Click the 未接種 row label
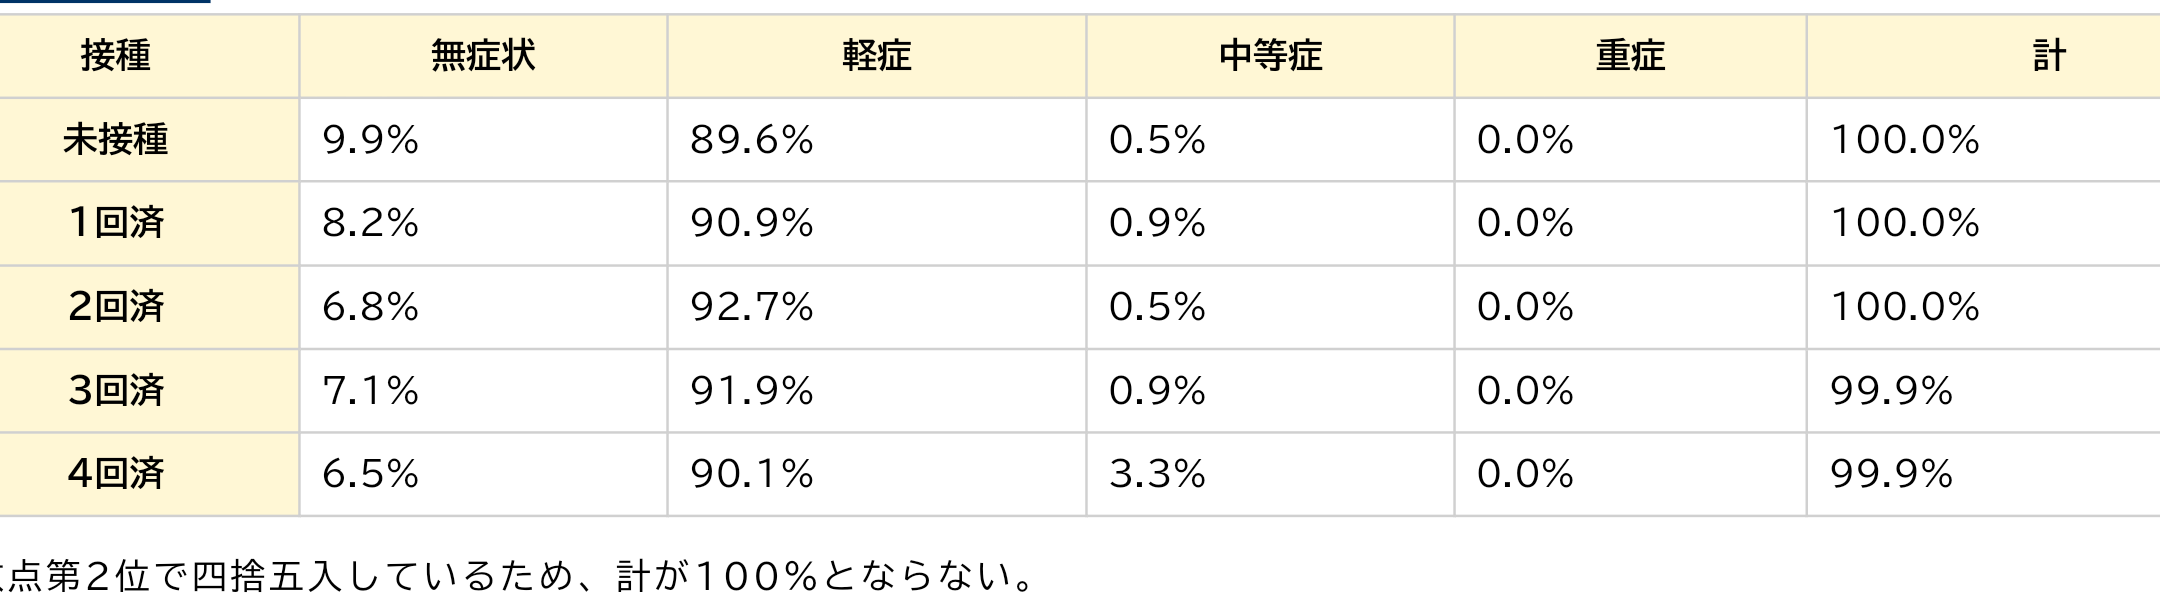This screenshot has height=613, width=2160. pos(116,139)
